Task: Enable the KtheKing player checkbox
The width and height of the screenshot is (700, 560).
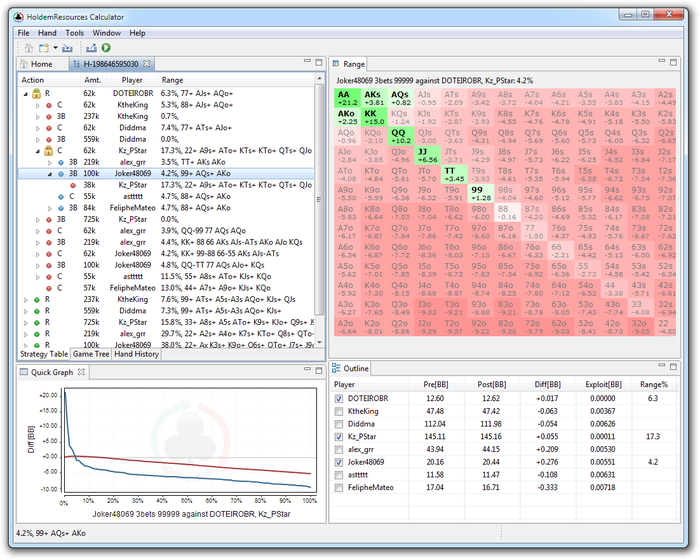Action: pyautogui.click(x=339, y=411)
